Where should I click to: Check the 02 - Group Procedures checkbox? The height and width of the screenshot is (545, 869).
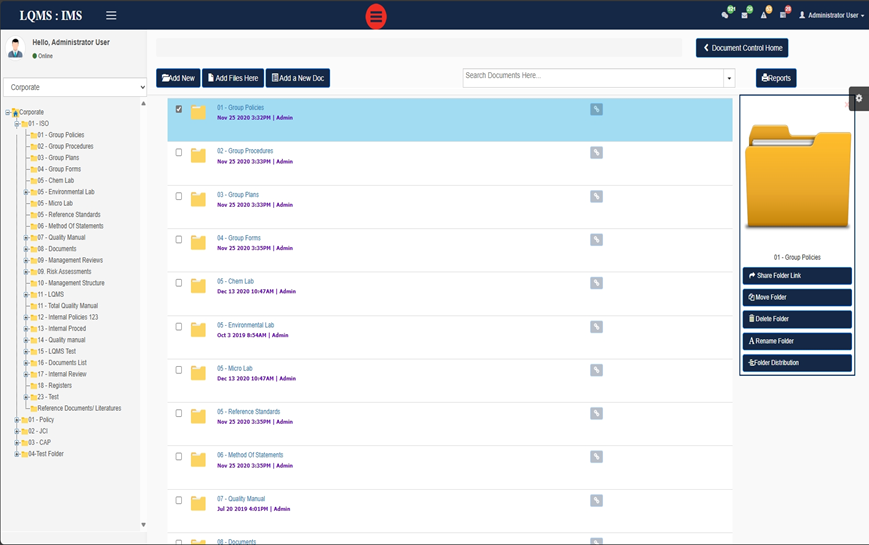tap(178, 152)
